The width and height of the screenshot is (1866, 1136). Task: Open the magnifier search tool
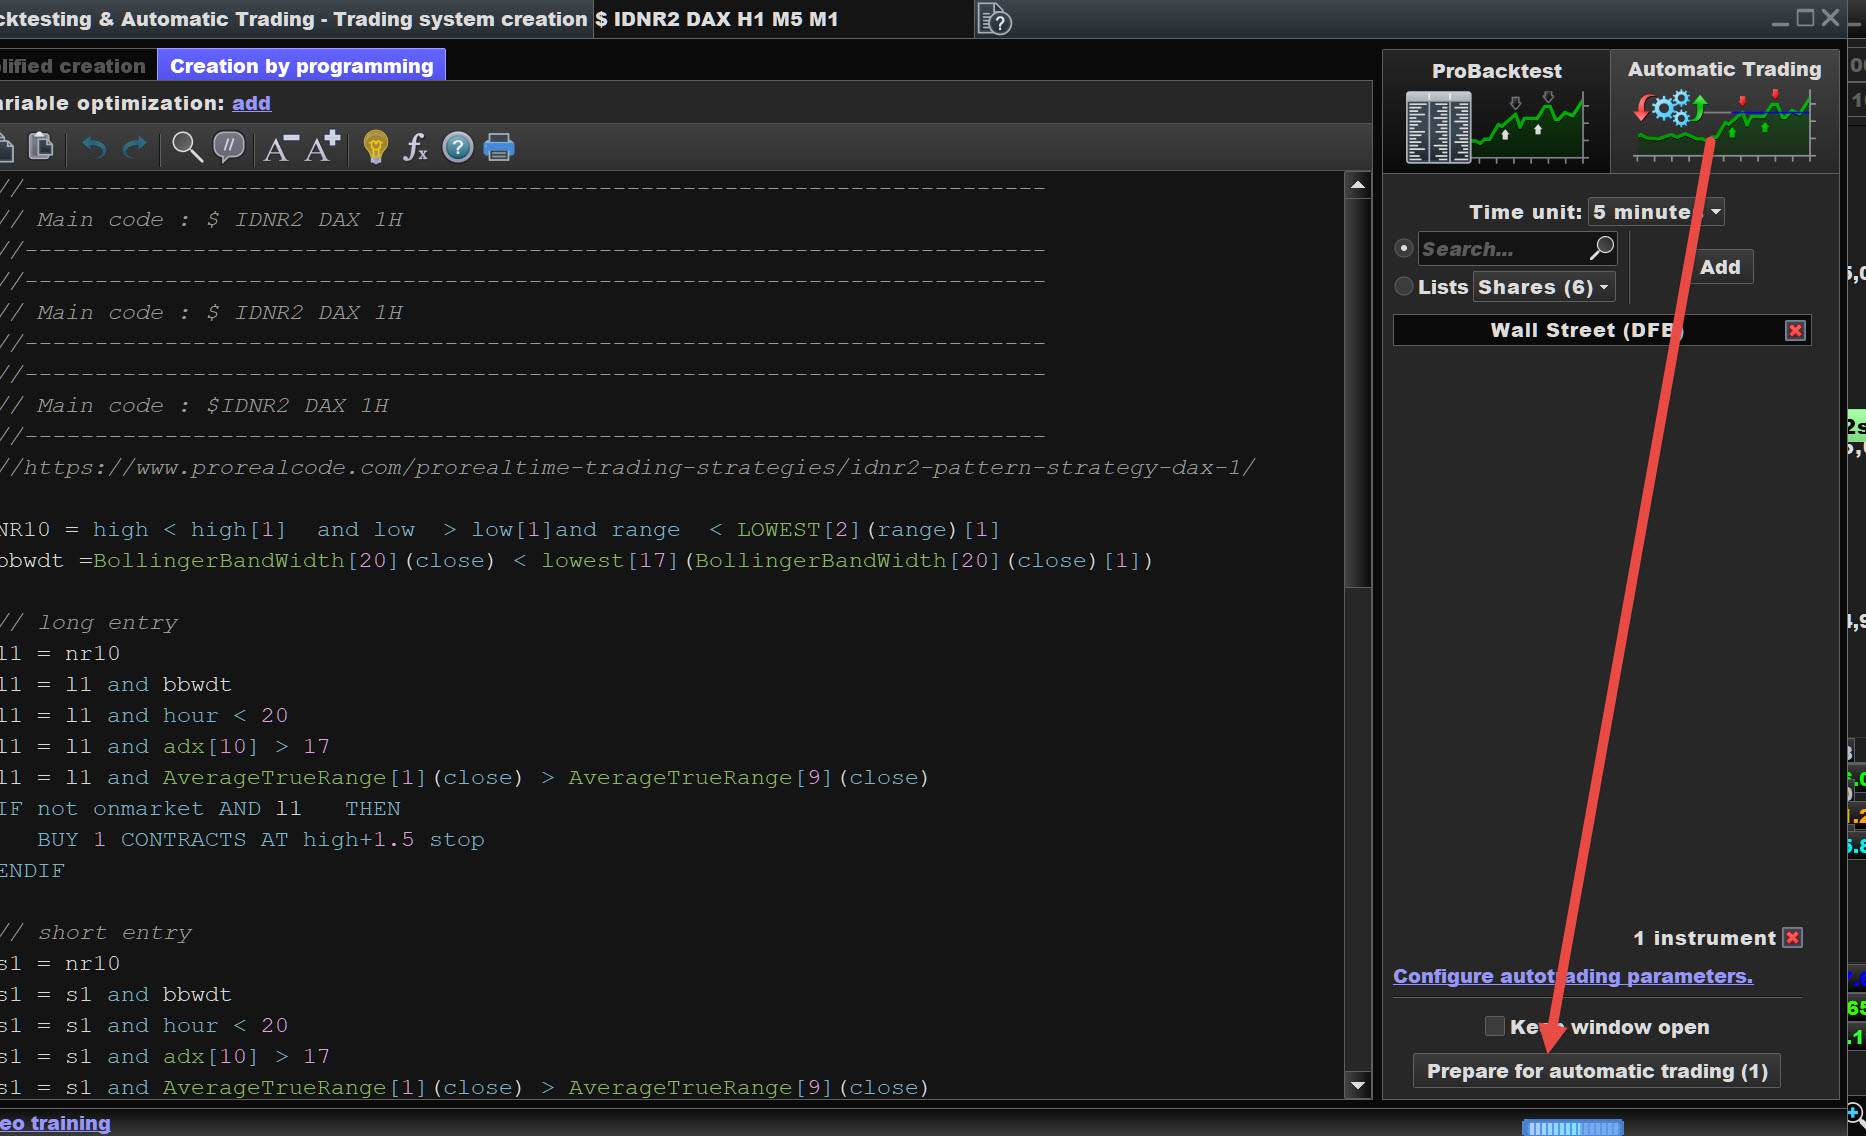click(x=187, y=148)
